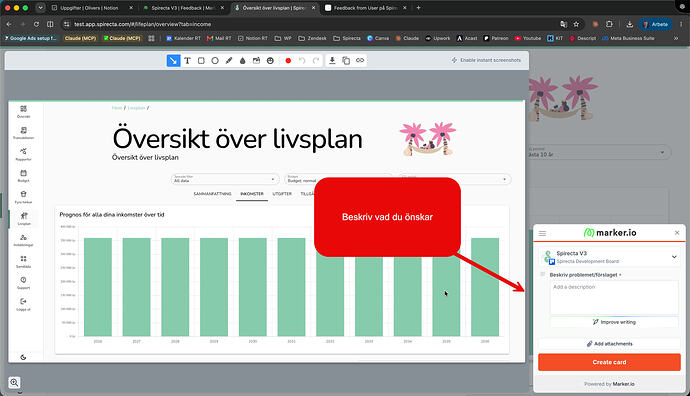Viewport: 690px width, 396px height.
Task: Click the Livsplan breadcrumb link
Action: point(136,108)
